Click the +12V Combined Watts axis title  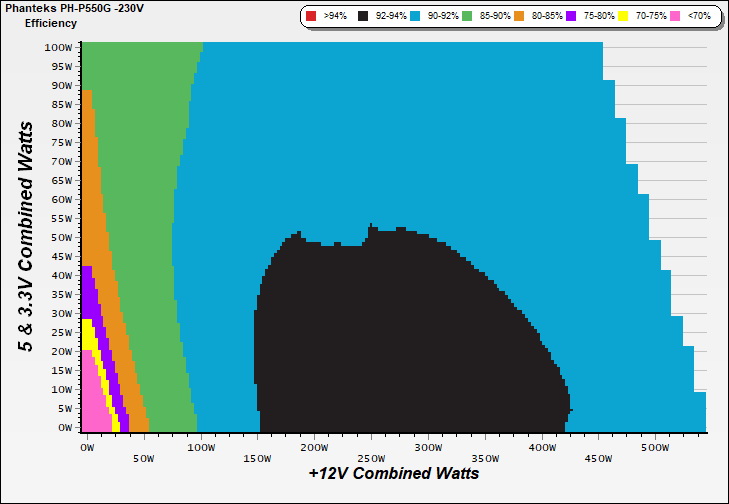pos(393,473)
